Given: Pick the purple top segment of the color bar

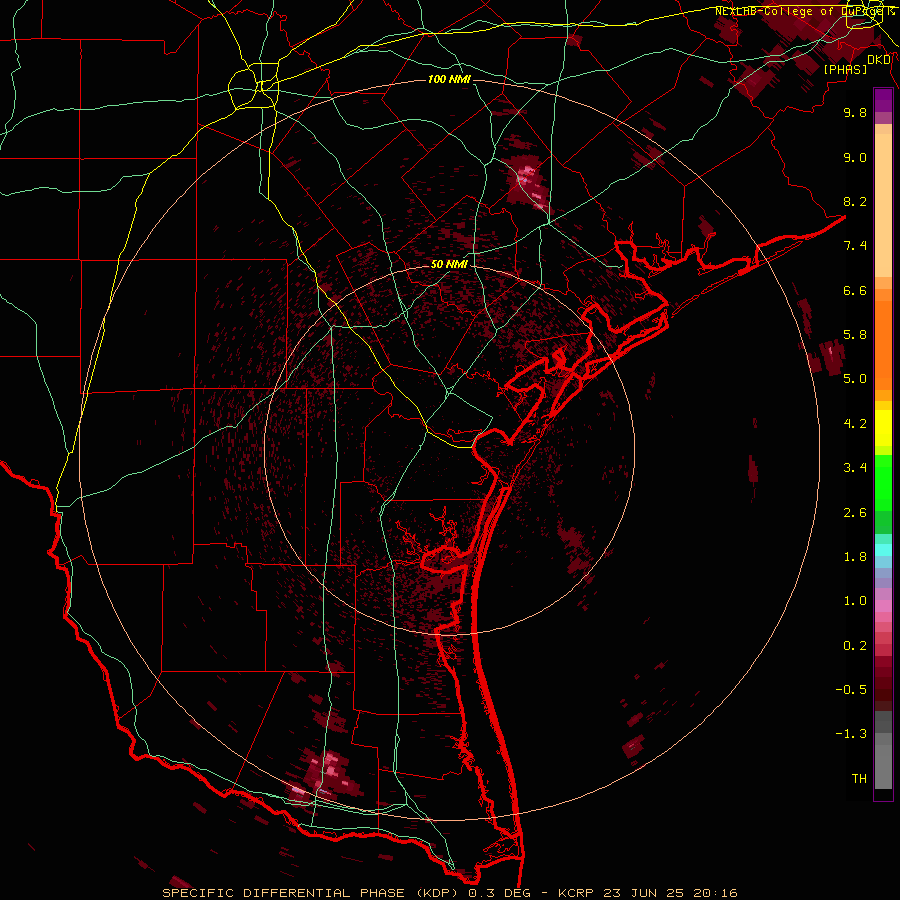Looking at the screenshot, I should (883, 100).
